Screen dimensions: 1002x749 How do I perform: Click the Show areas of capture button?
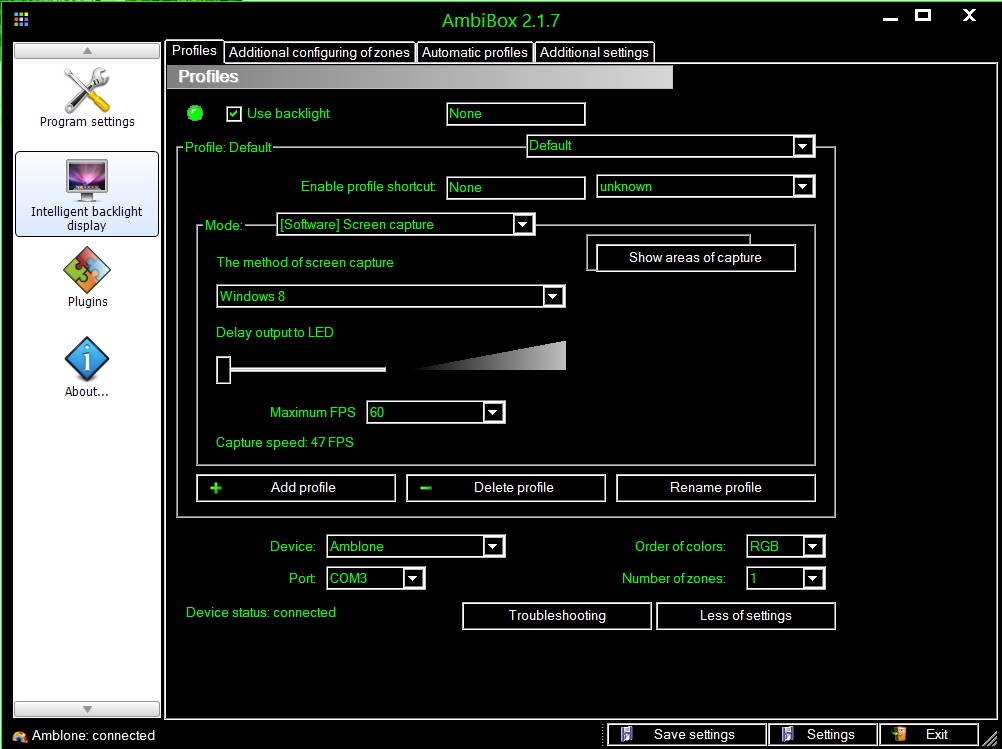[x=695, y=258]
